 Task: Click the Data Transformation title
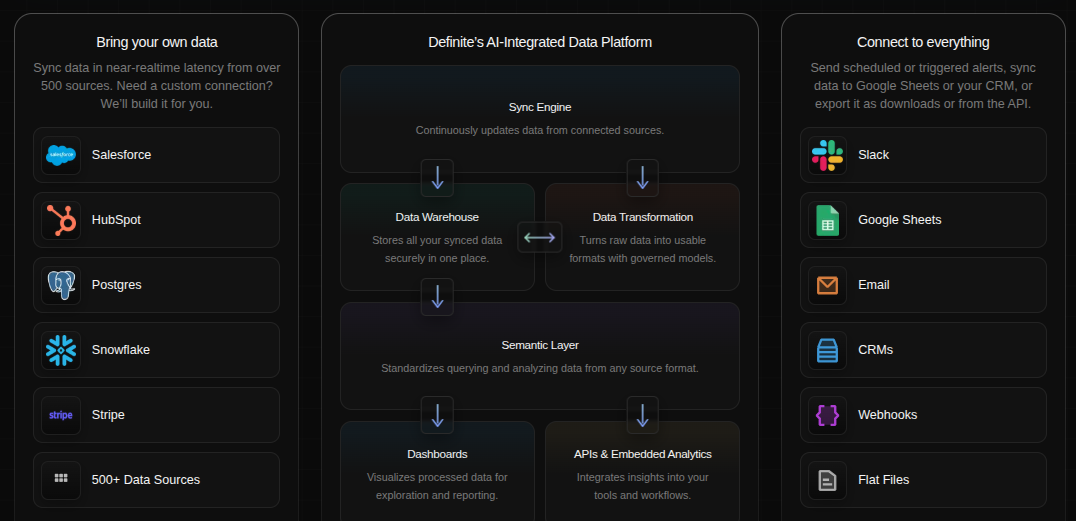pyautogui.click(x=643, y=218)
